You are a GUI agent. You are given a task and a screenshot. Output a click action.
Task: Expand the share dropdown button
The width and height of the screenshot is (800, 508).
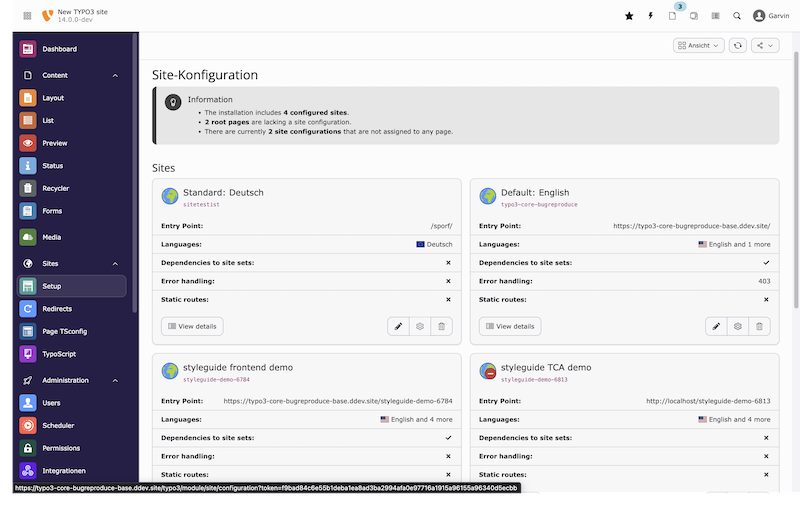[765, 45]
